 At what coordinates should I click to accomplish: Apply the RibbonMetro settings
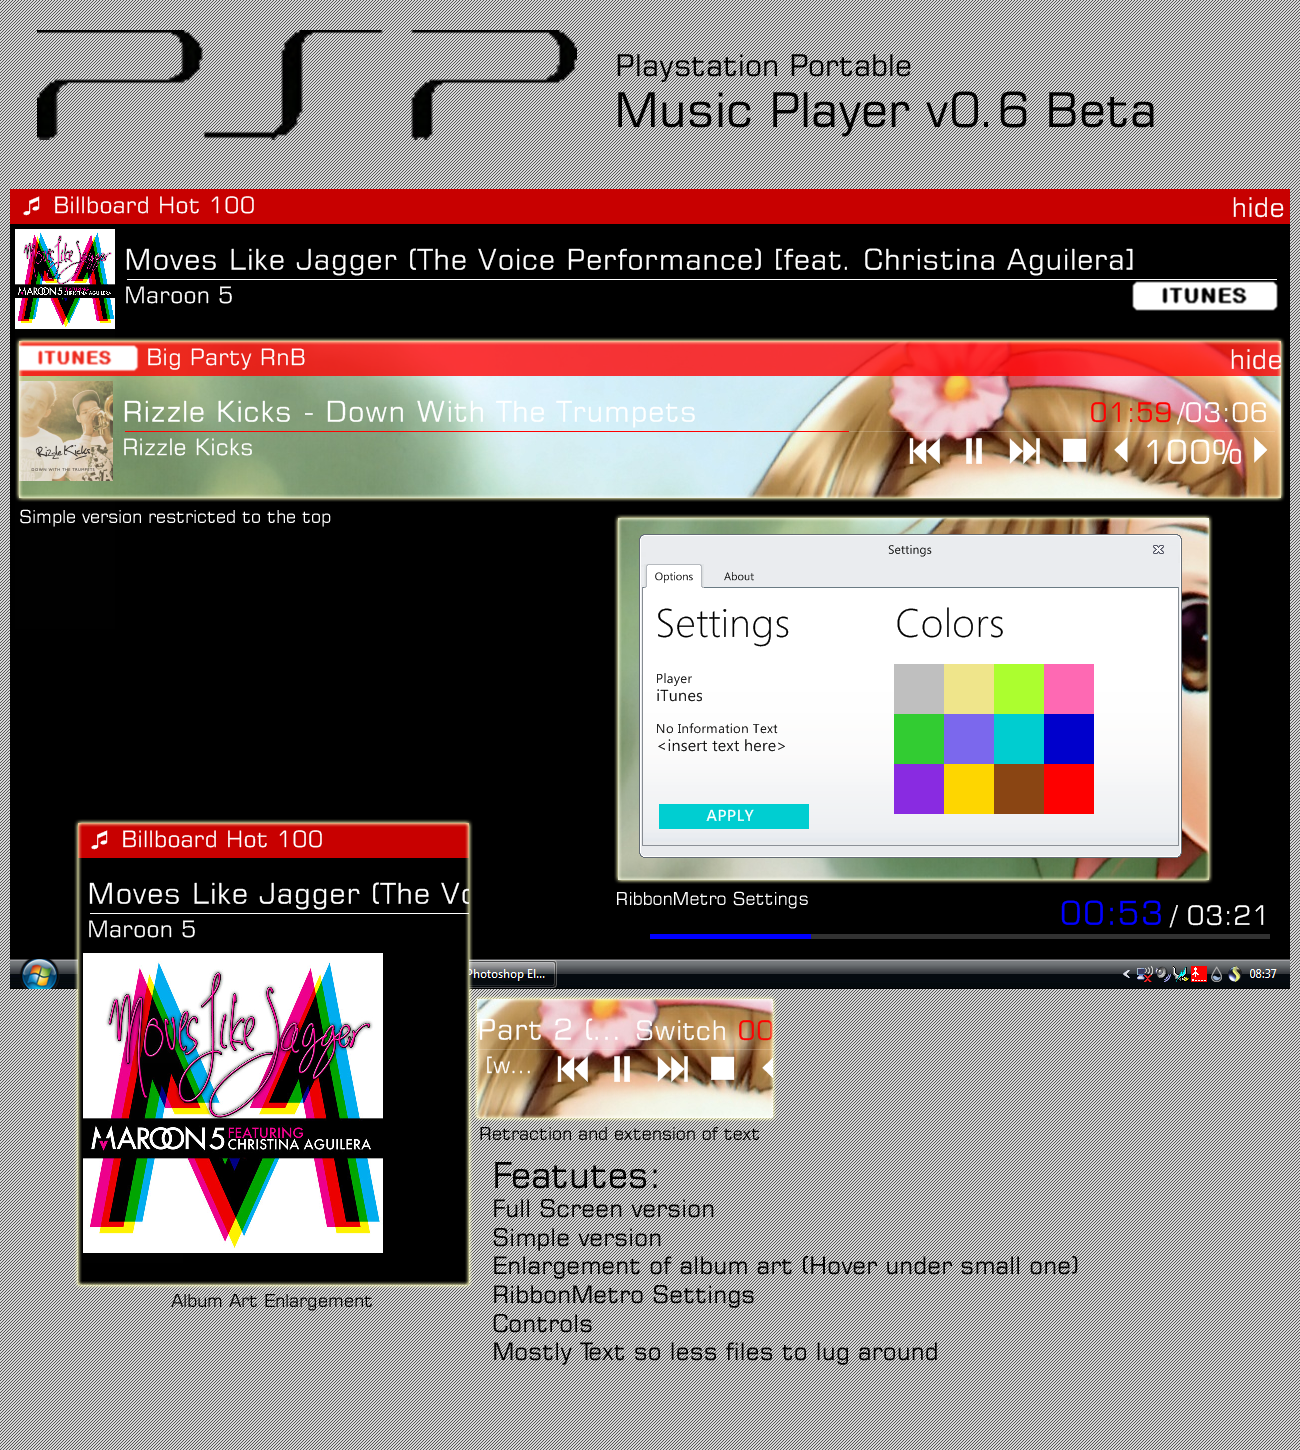(x=733, y=816)
